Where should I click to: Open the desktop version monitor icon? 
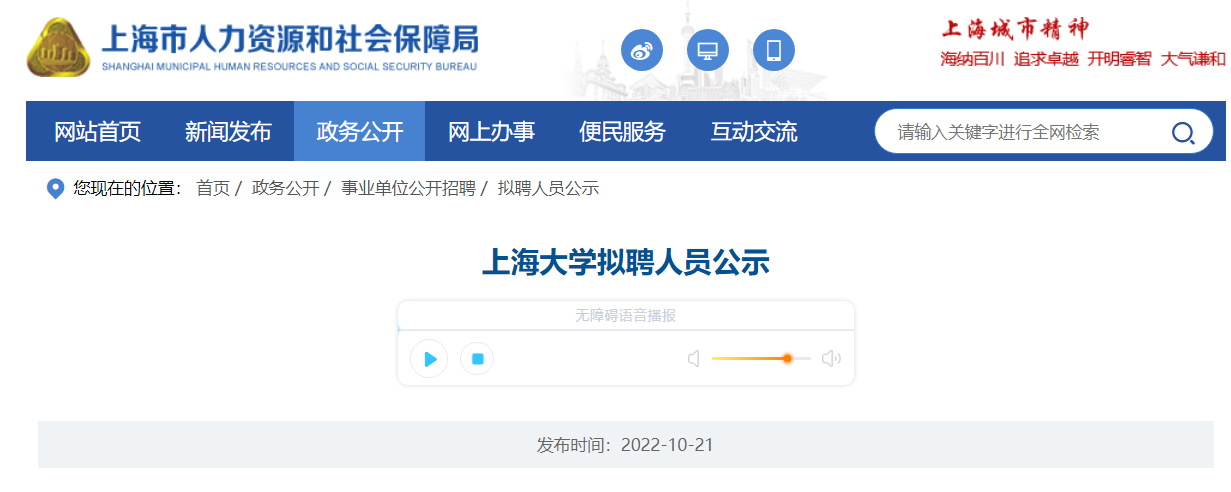click(x=708, y=50)
